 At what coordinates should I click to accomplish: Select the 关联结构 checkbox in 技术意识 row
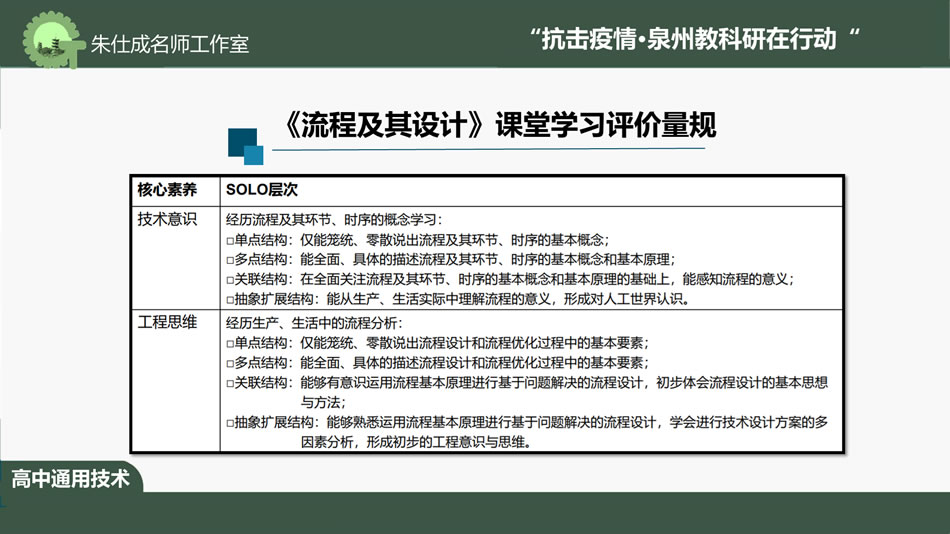(x=230, y=280)
